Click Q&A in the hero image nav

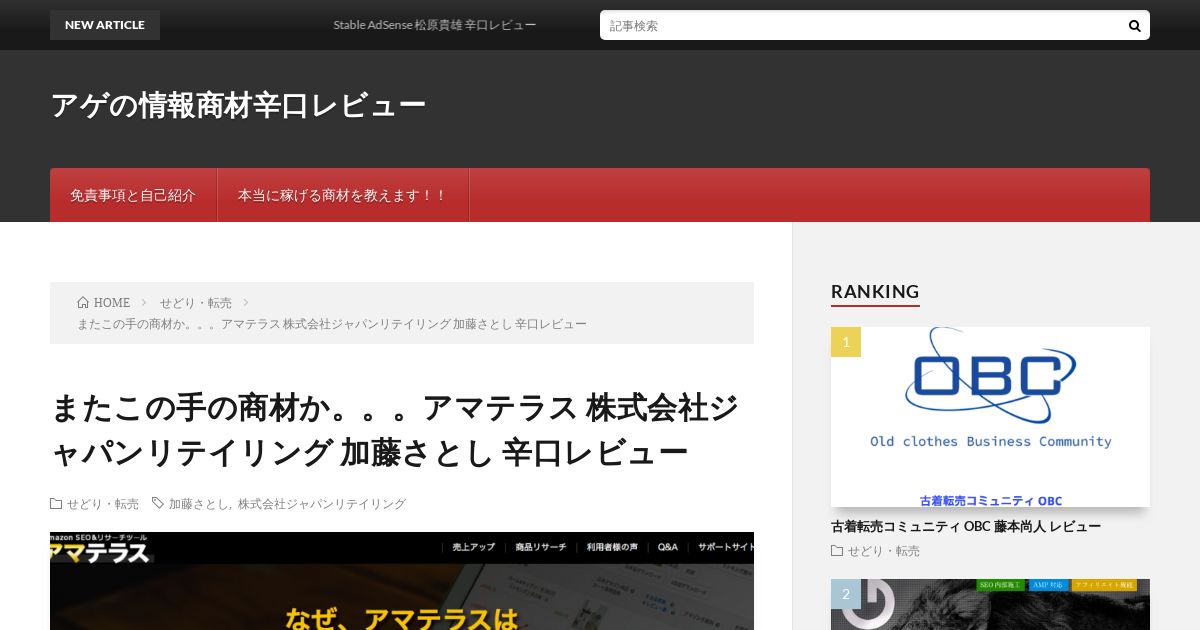pos(668,547)
